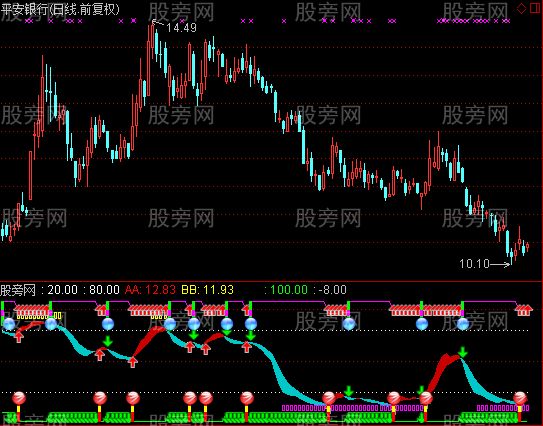The height and width of the screenshot is (426, 543).
Task: Click the red diamond icon in the chart corner
Action: 521,8
